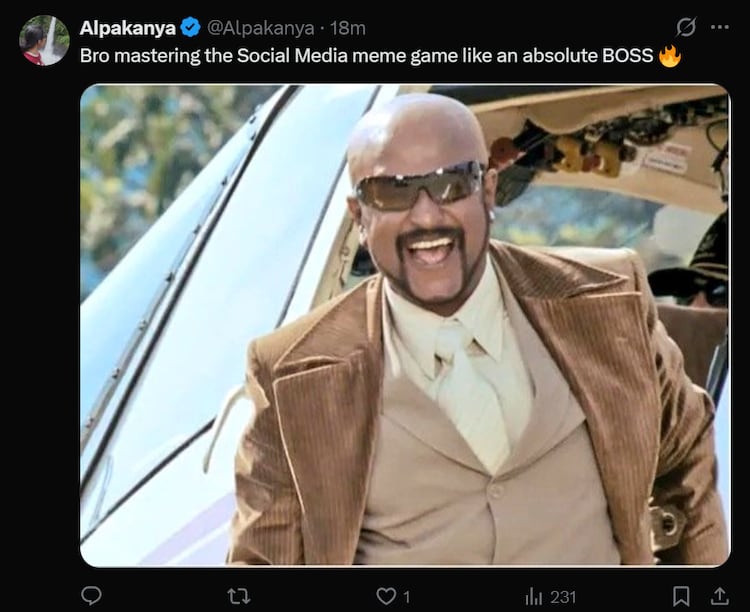This screenshot has width=750, height=612.
Task: Open Alpakanya's profile picture avatar
Action: (44, 40)
